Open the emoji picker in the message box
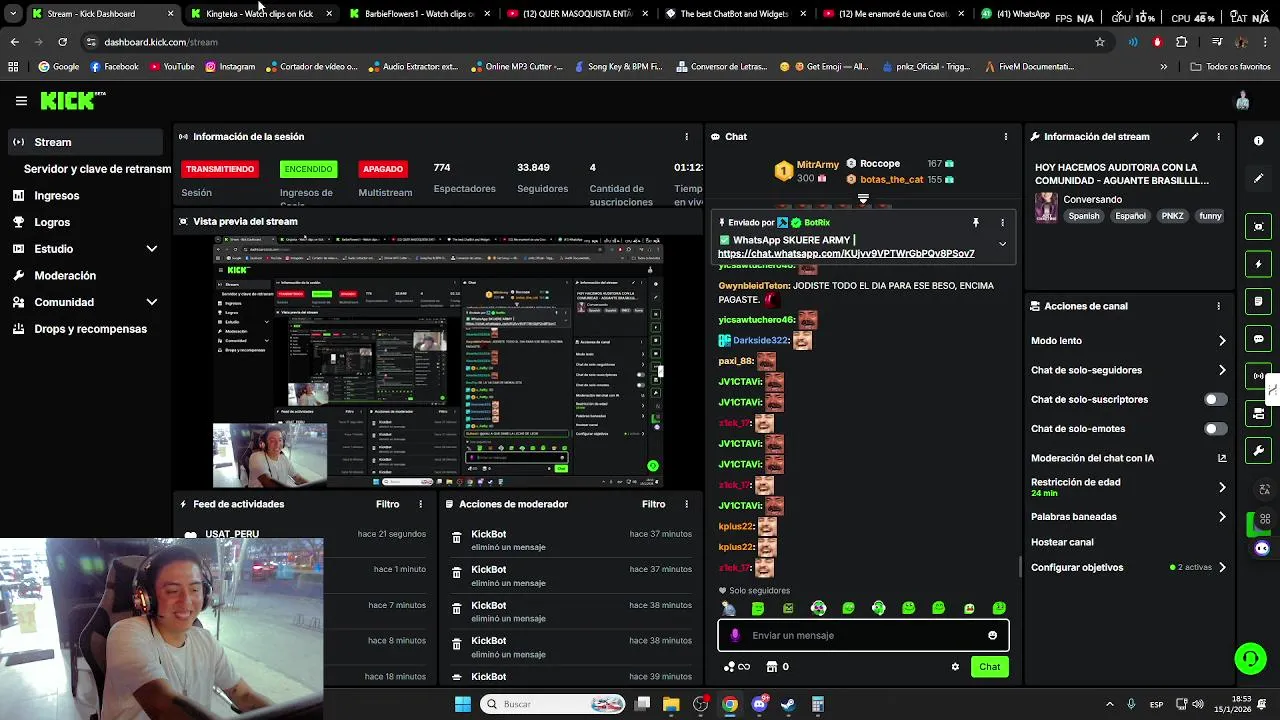 (992, 635)
